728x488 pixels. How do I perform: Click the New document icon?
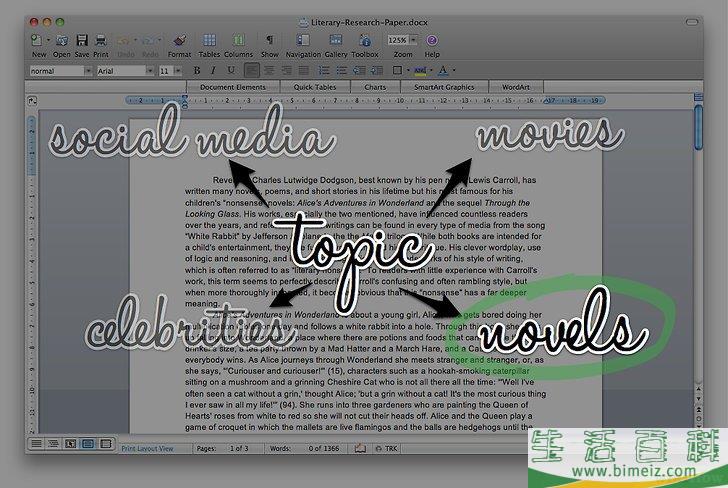(x=36, y=40)
